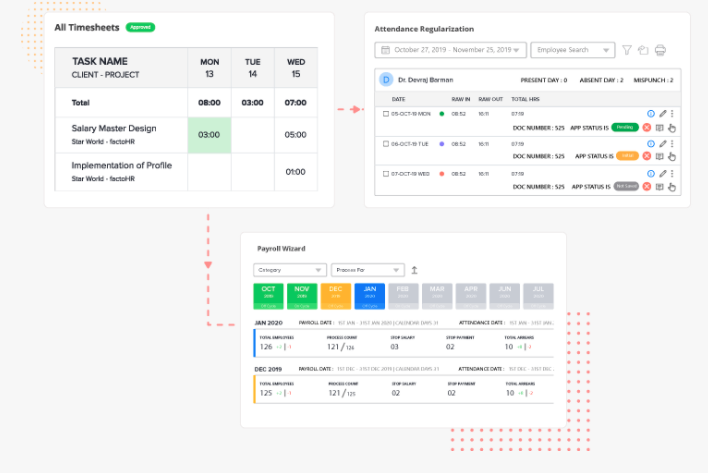Select the NOV 2019 month tile
The image size is (708, 473).
(x=302, y=296)
